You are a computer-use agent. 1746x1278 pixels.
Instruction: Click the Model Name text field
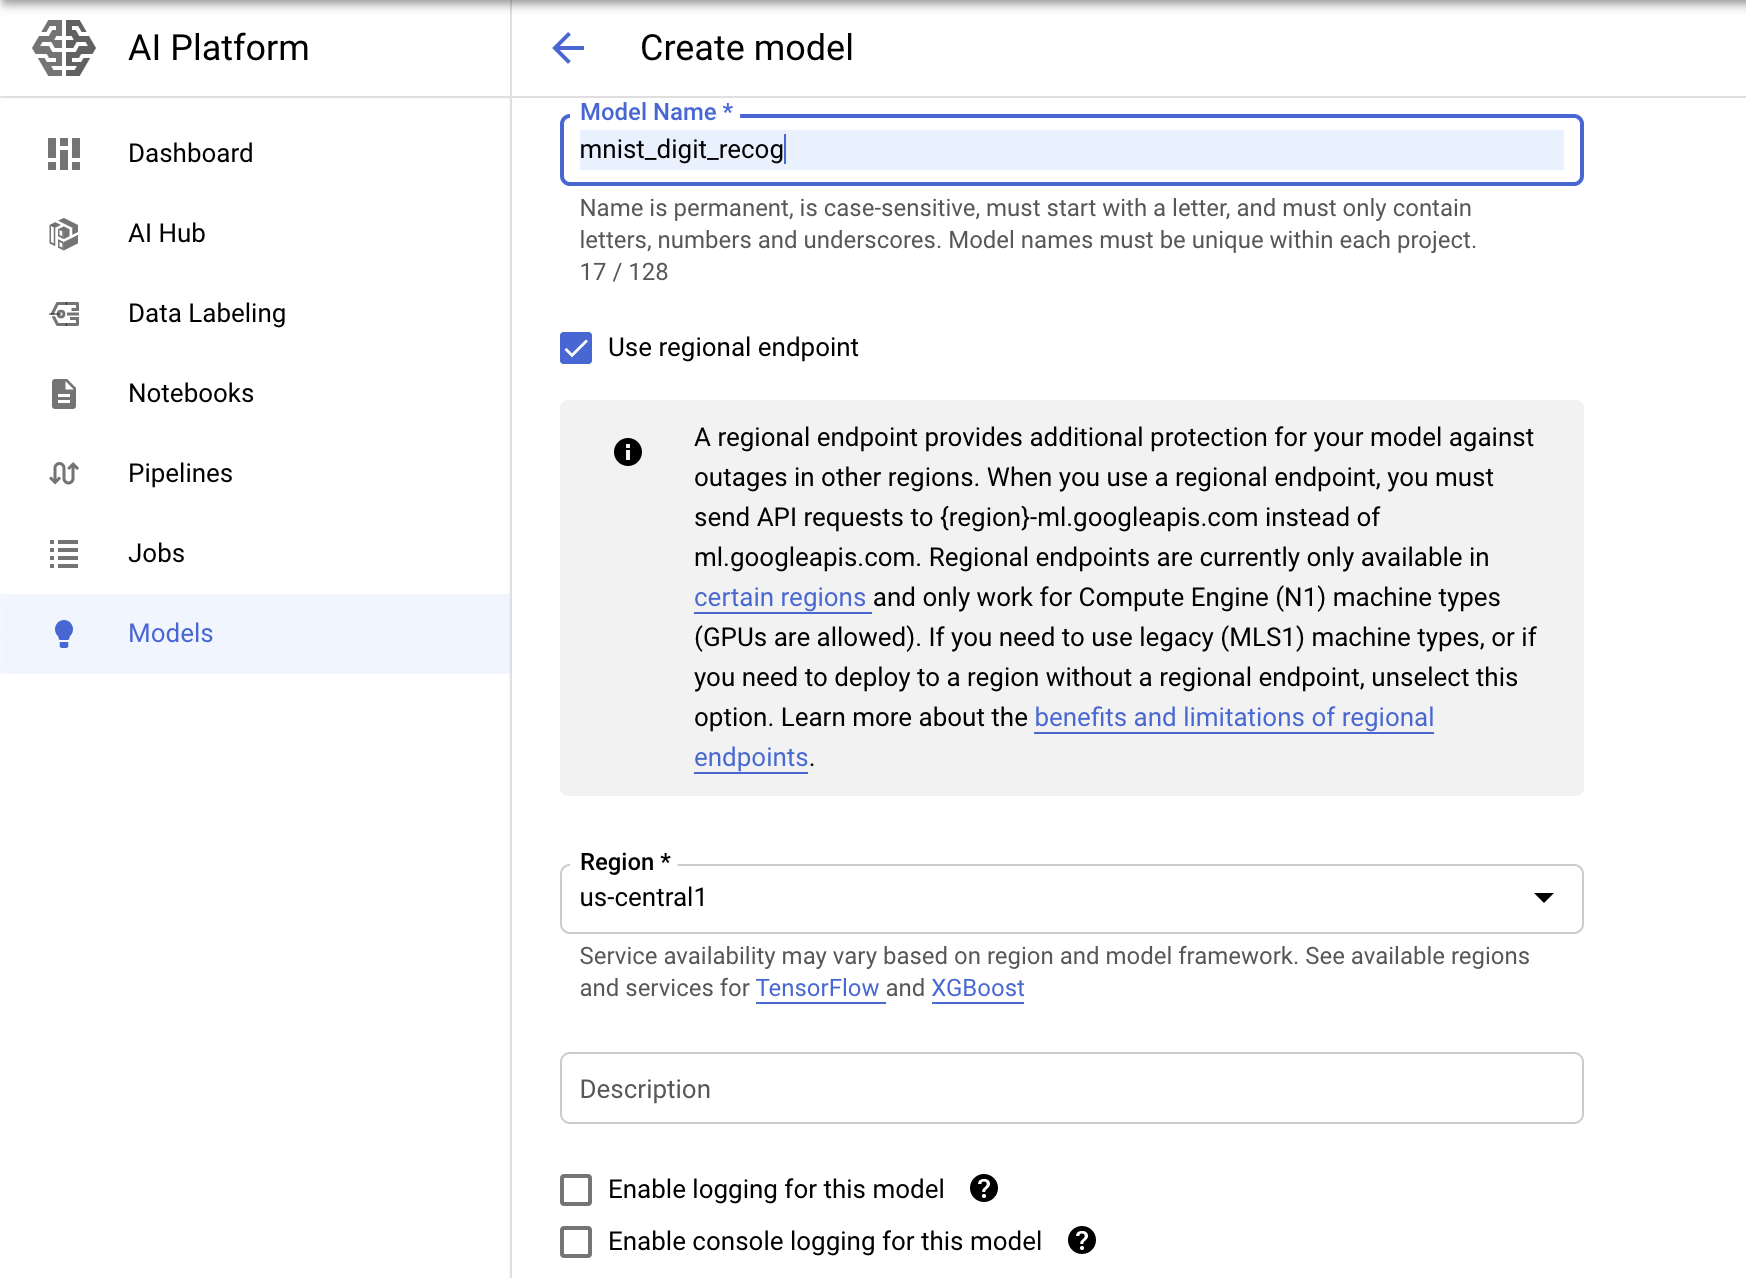[1071, 150]
